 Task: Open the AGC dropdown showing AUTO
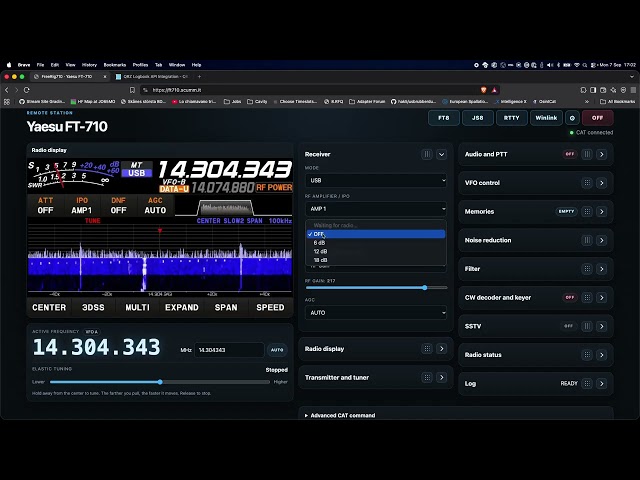pyautogui.click(x=376, y=313)
